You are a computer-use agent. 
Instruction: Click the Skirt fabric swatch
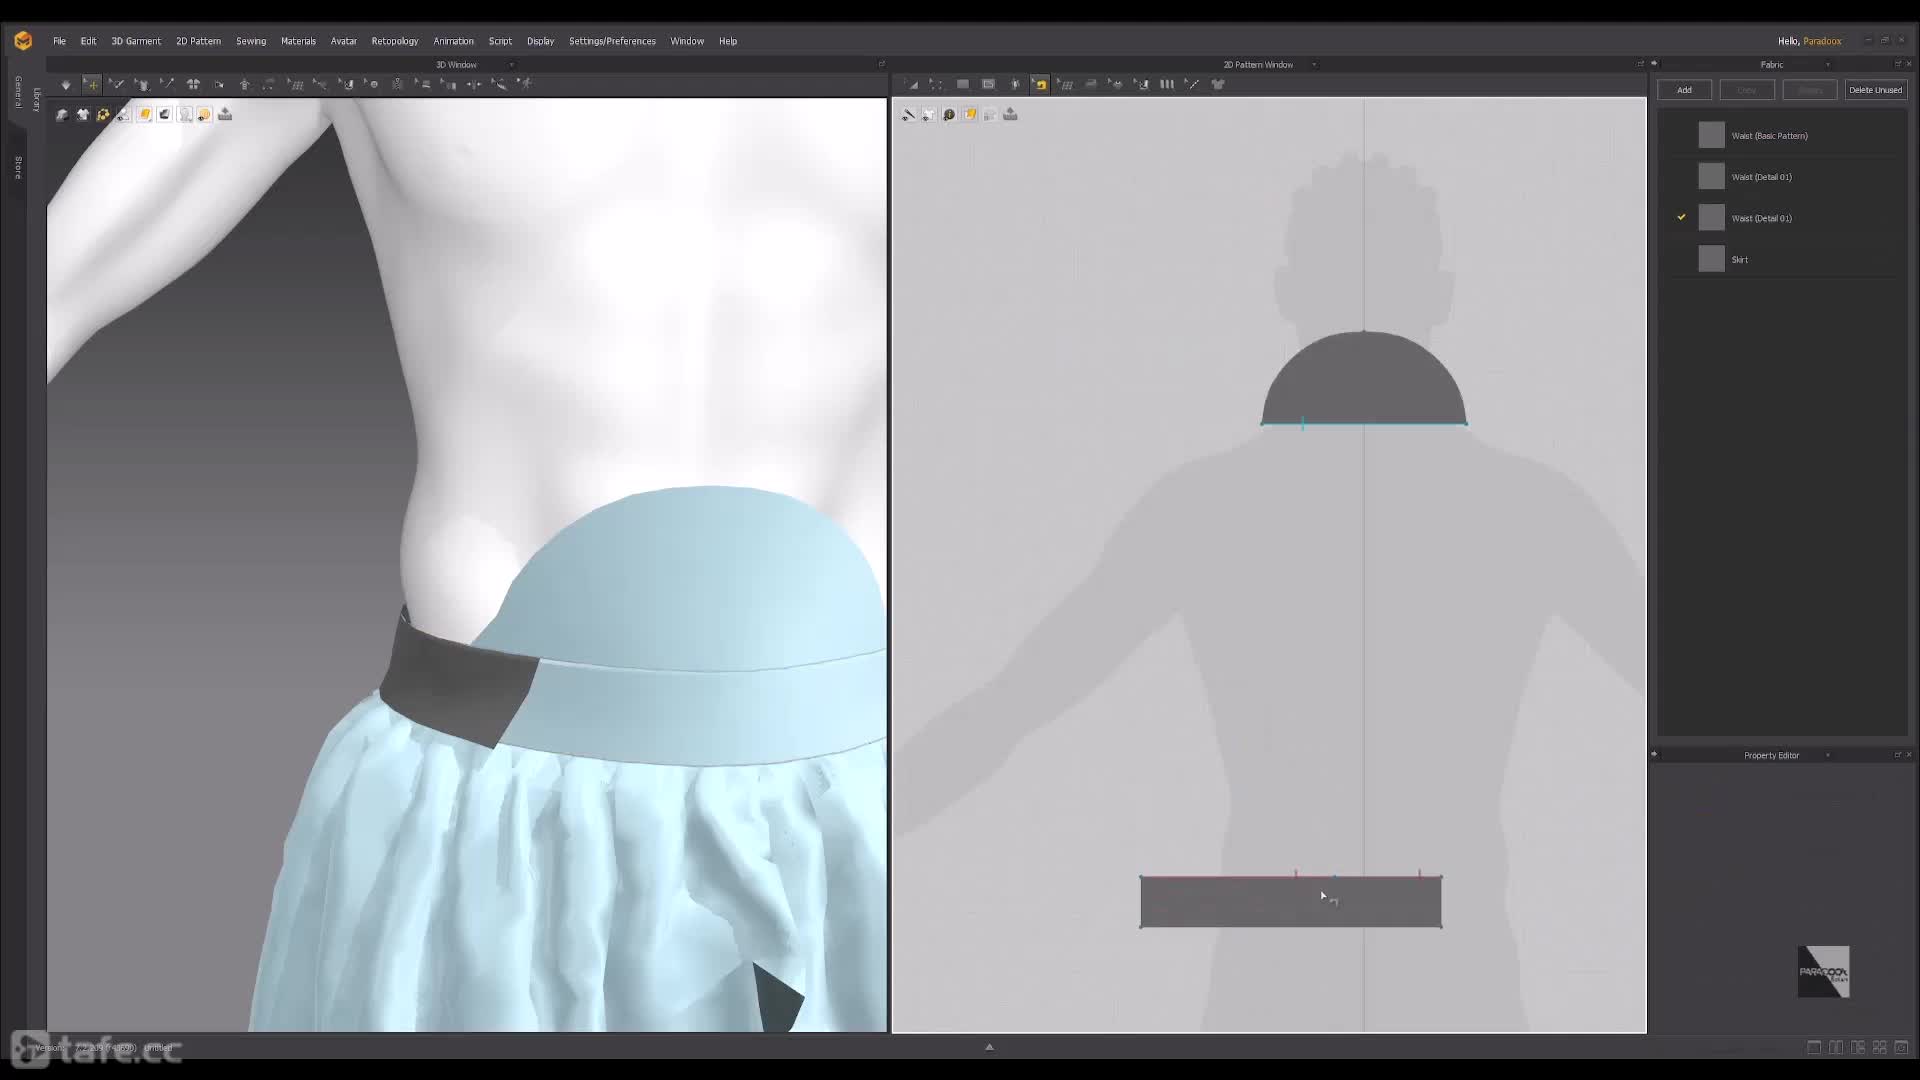[1711, 259]
